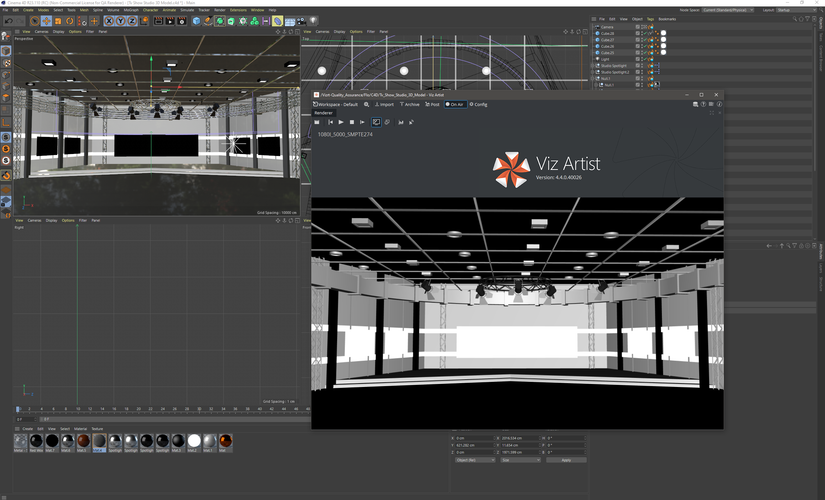Open the MoGraph menu

coord(131,10)
